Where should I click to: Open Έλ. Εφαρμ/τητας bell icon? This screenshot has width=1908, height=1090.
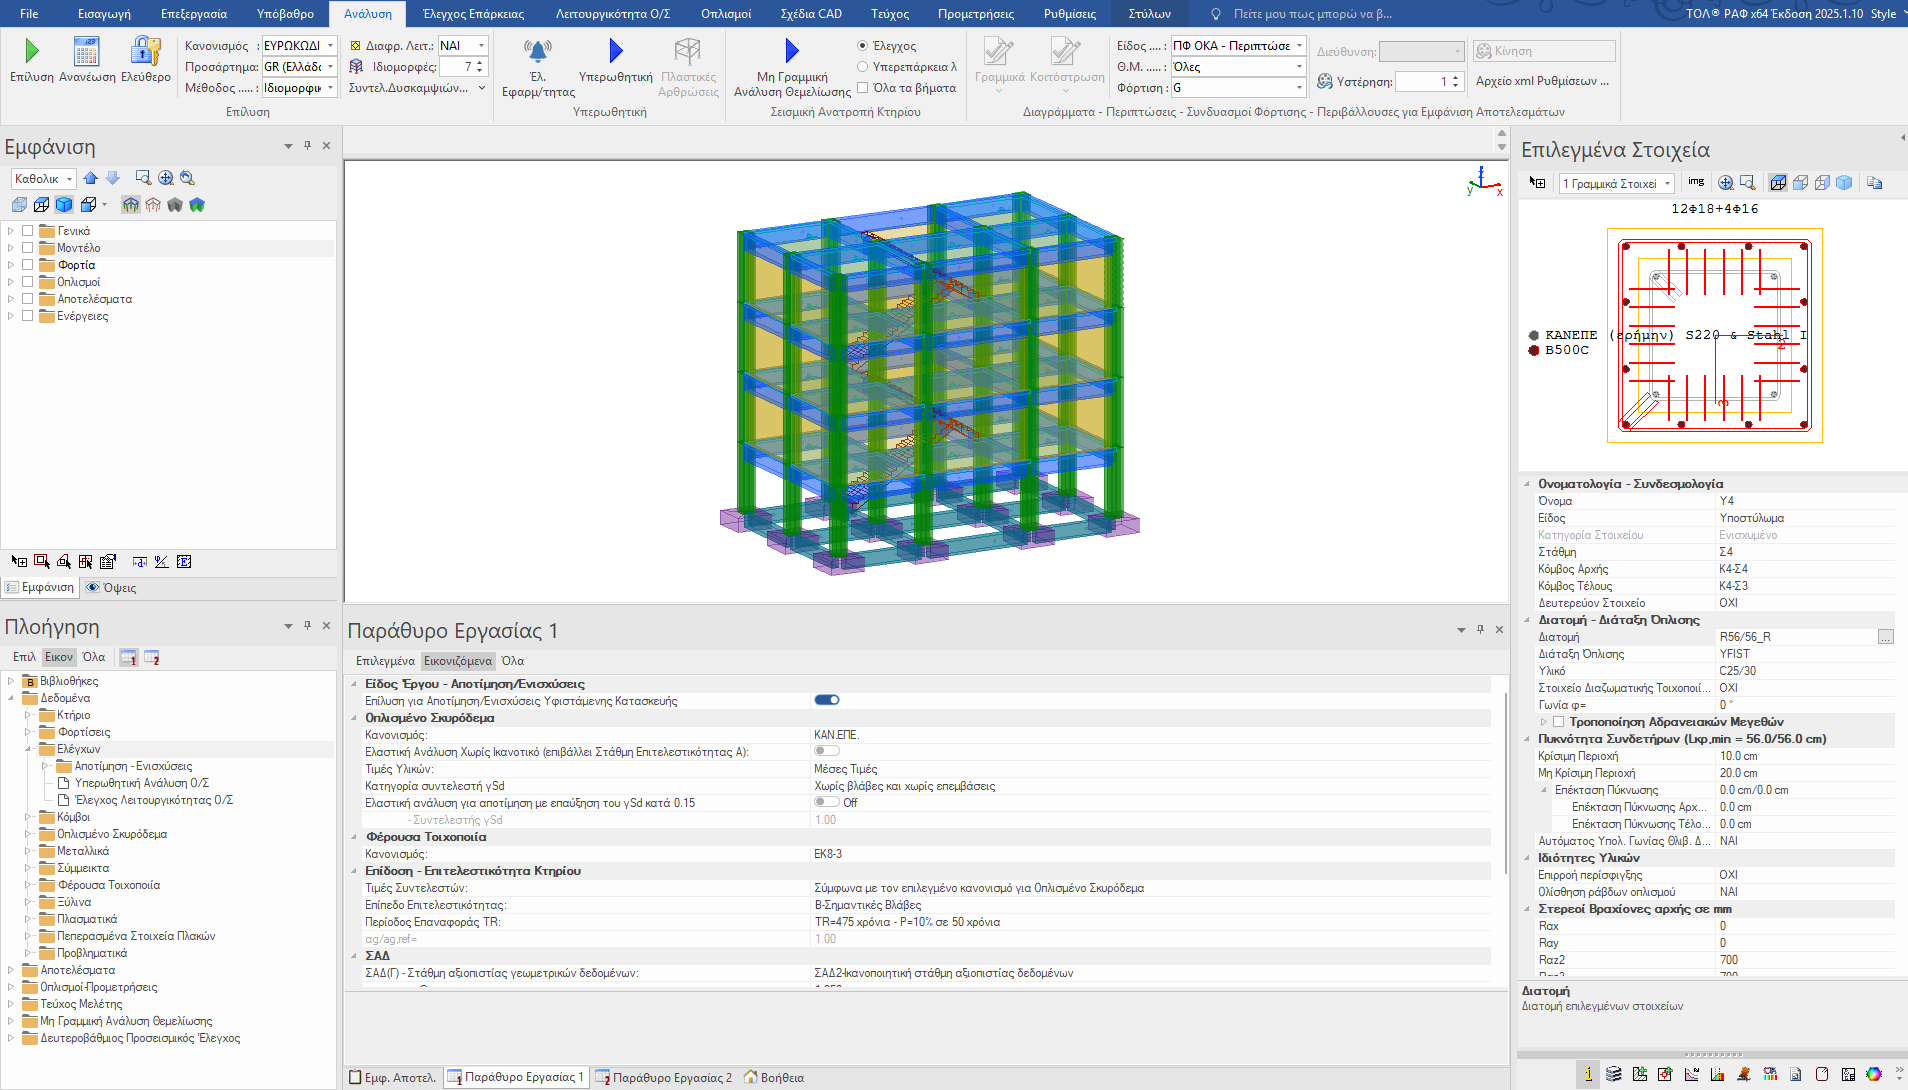pyautogui.click(x=538, y=51)
